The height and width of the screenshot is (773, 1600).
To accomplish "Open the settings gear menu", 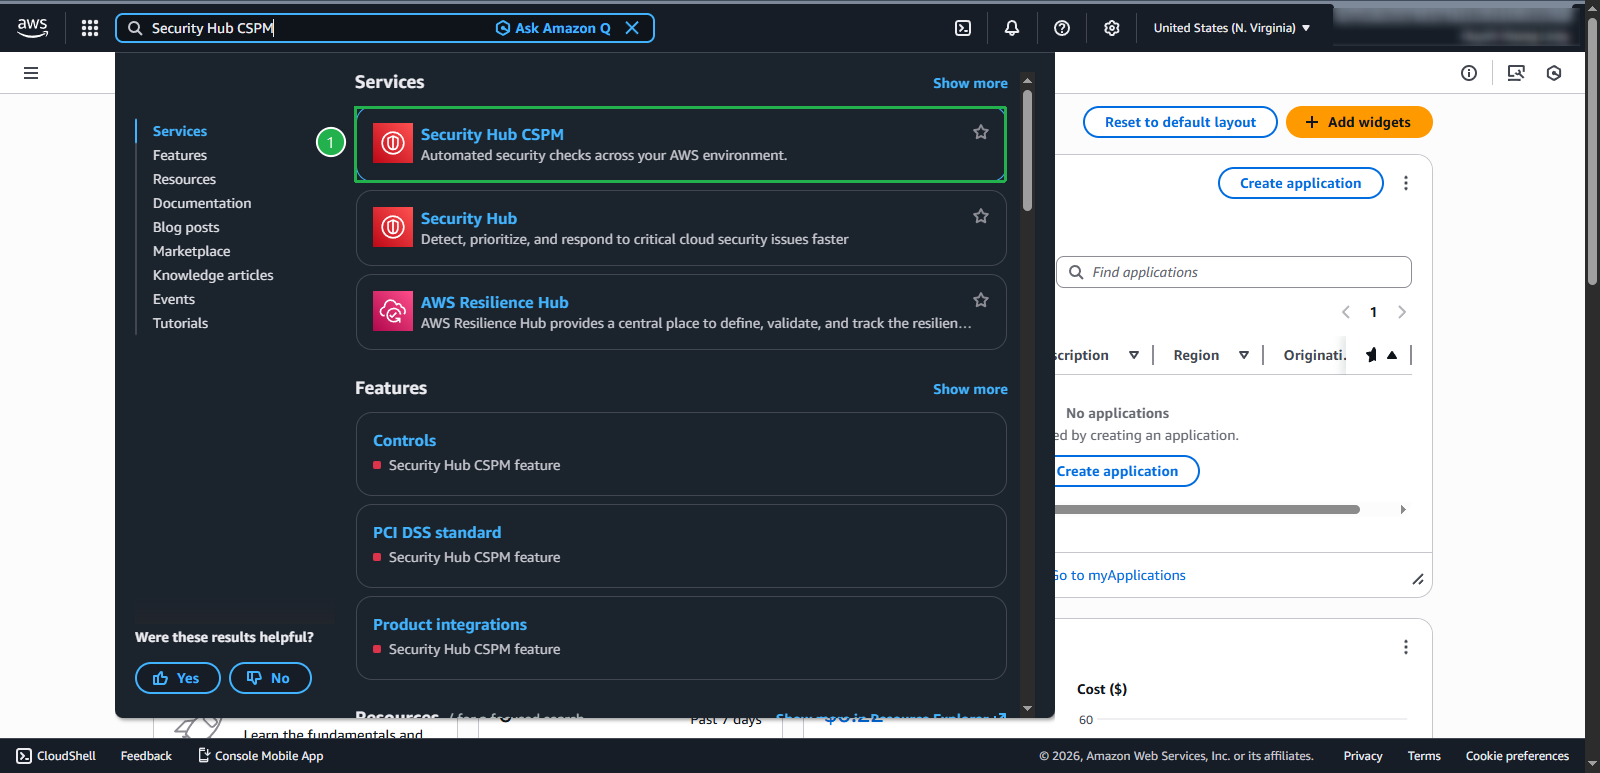I will point(1112,28).
